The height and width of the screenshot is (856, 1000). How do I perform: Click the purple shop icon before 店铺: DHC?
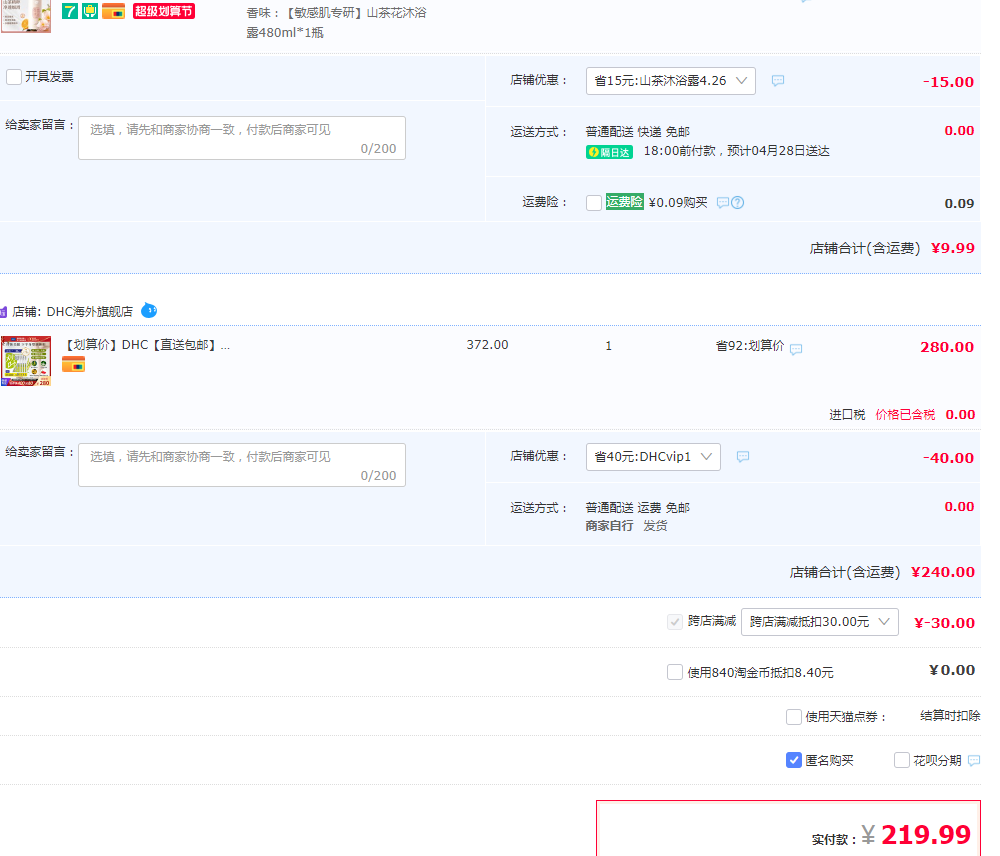tap(4, 312)
